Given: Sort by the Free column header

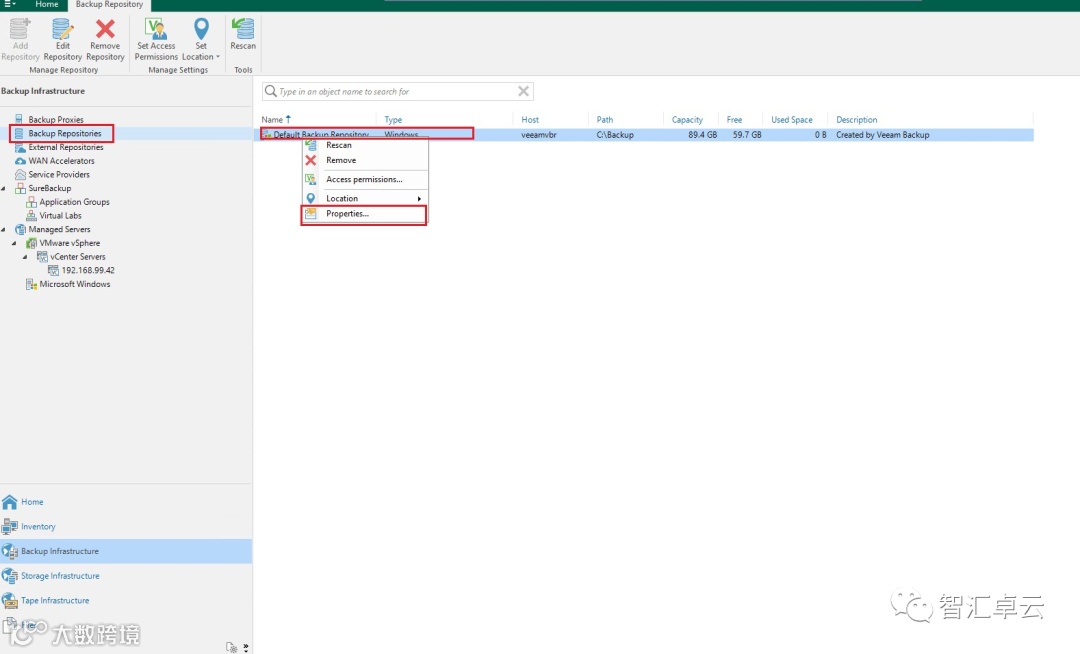Looking at the screenshot, I should point(734,120).
